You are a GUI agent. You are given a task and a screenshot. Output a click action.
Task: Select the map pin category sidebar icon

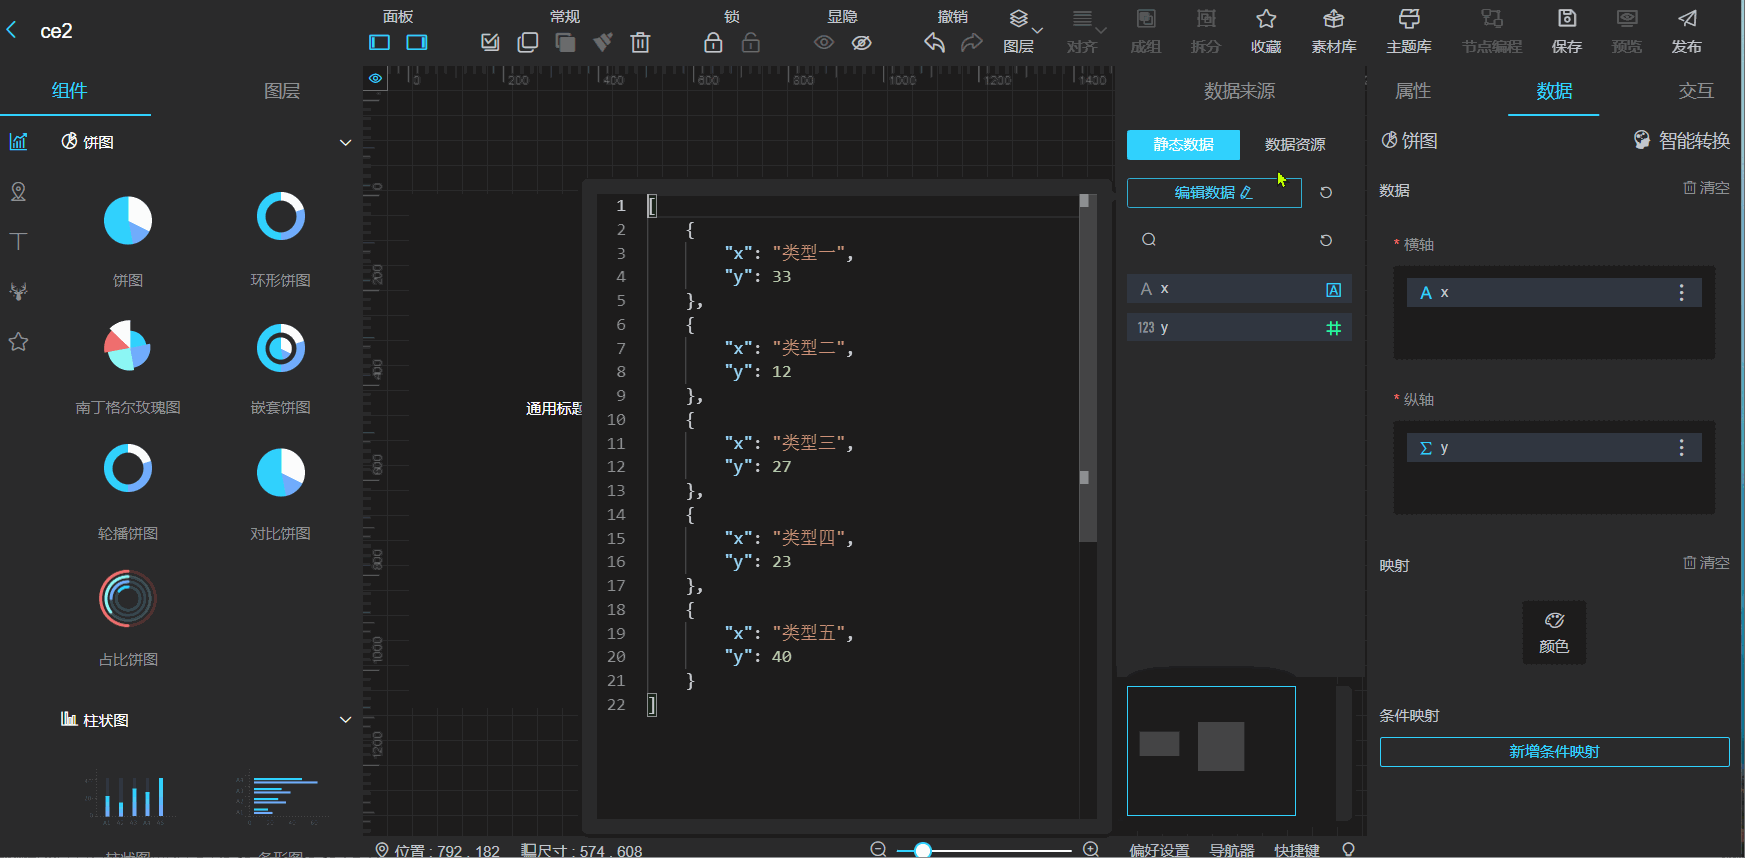point(18,191)
